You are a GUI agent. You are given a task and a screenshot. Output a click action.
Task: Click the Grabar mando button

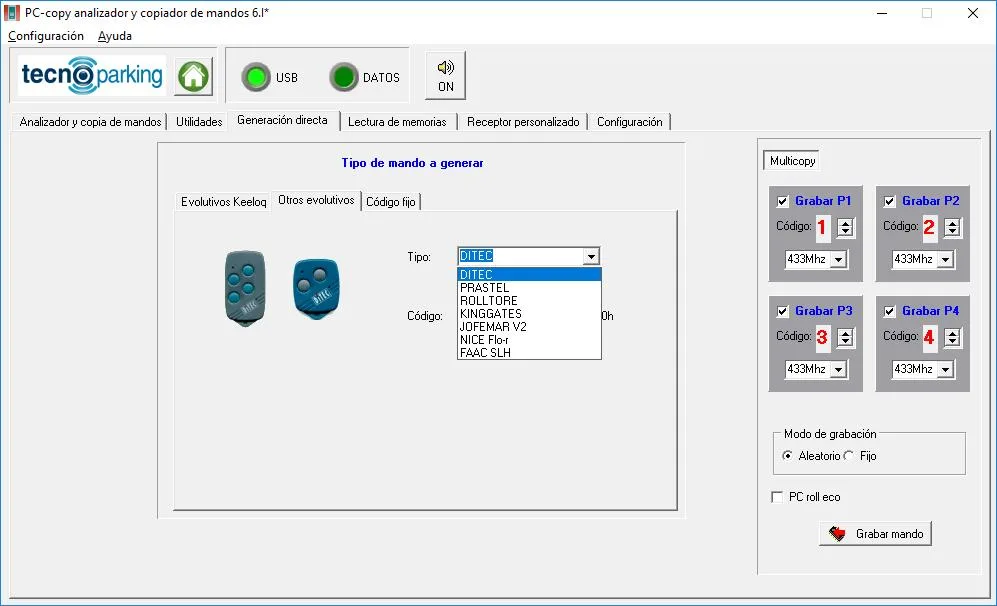point(876,534)
